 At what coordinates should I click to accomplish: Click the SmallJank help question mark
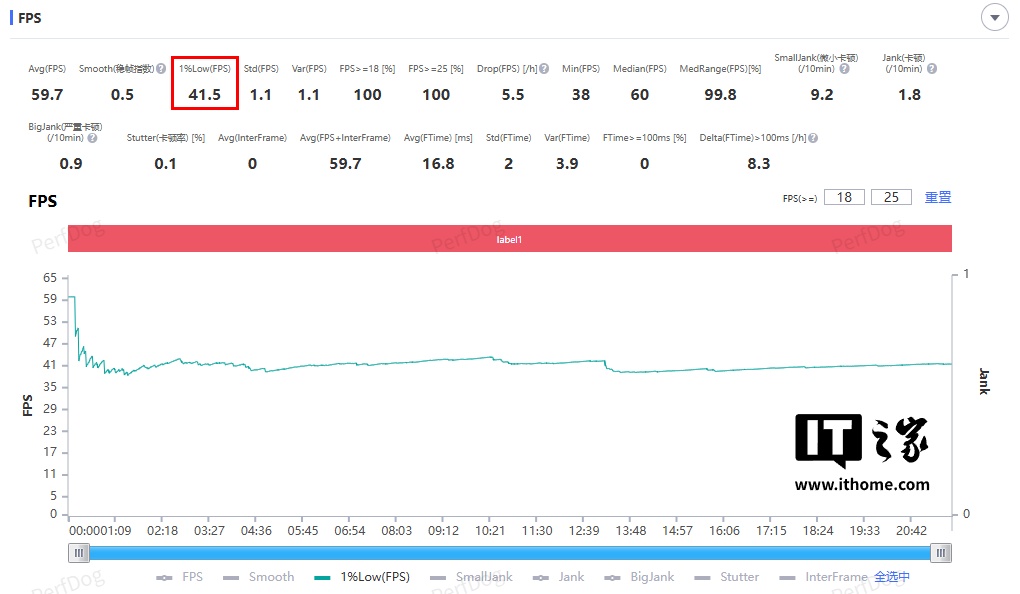(845, 69)
